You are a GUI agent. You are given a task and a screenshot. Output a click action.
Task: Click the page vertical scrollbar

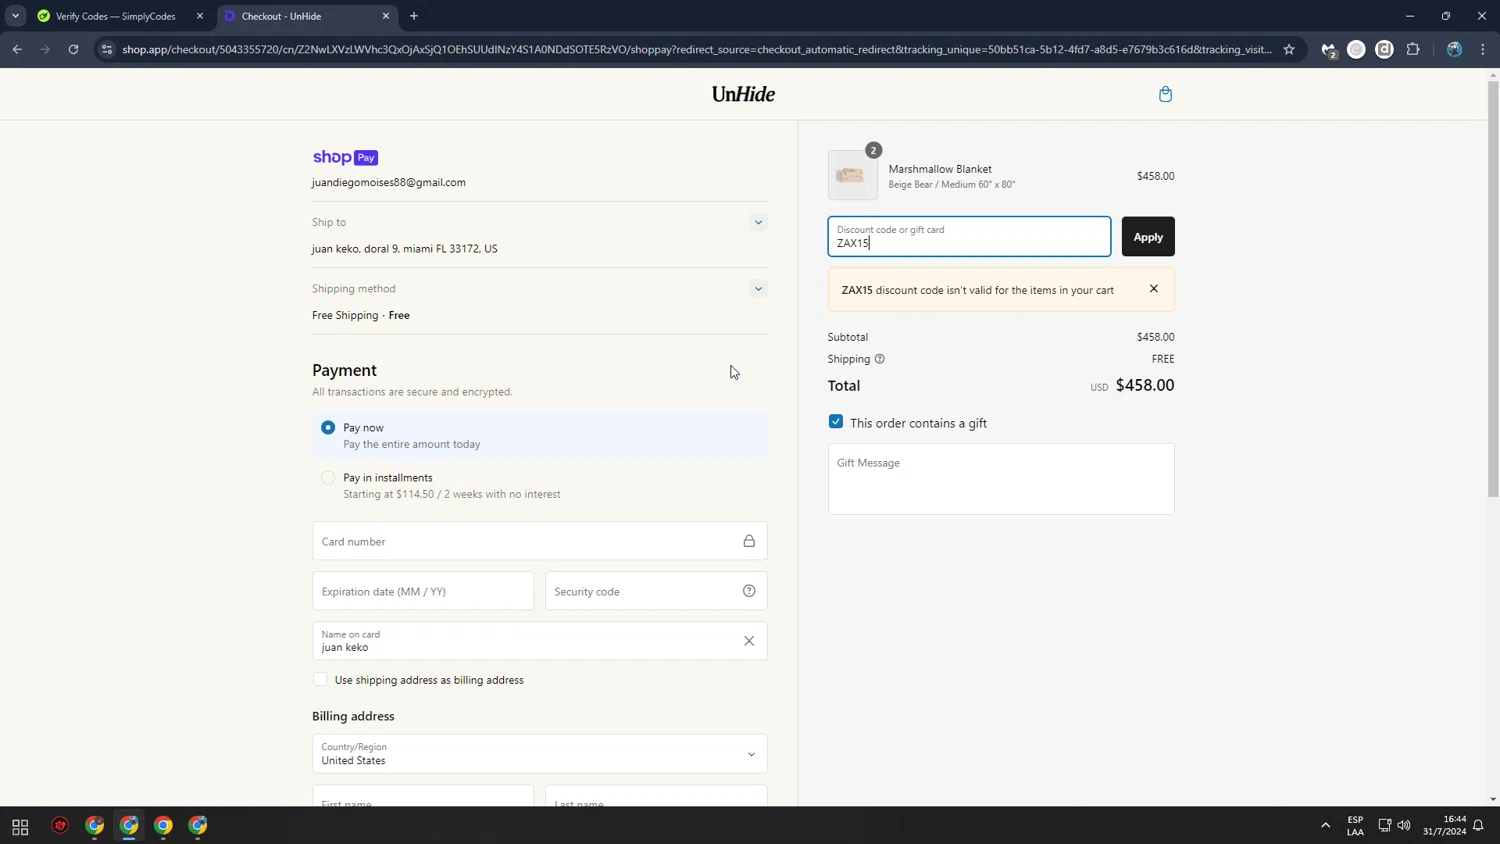click(1493, 290)
